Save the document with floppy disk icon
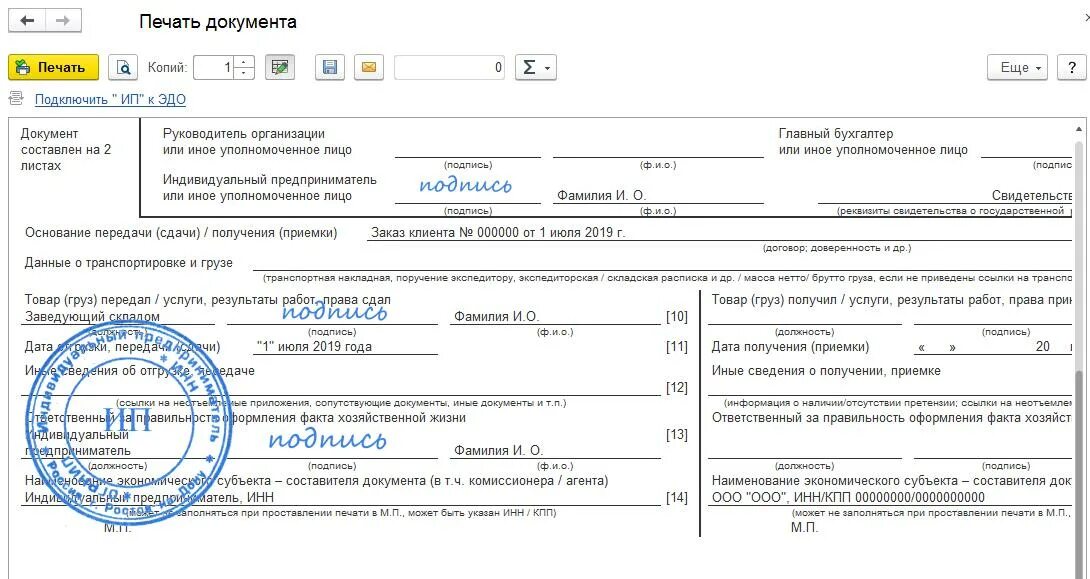This screenshot has width=1090, height=579. tap(330, 67)
